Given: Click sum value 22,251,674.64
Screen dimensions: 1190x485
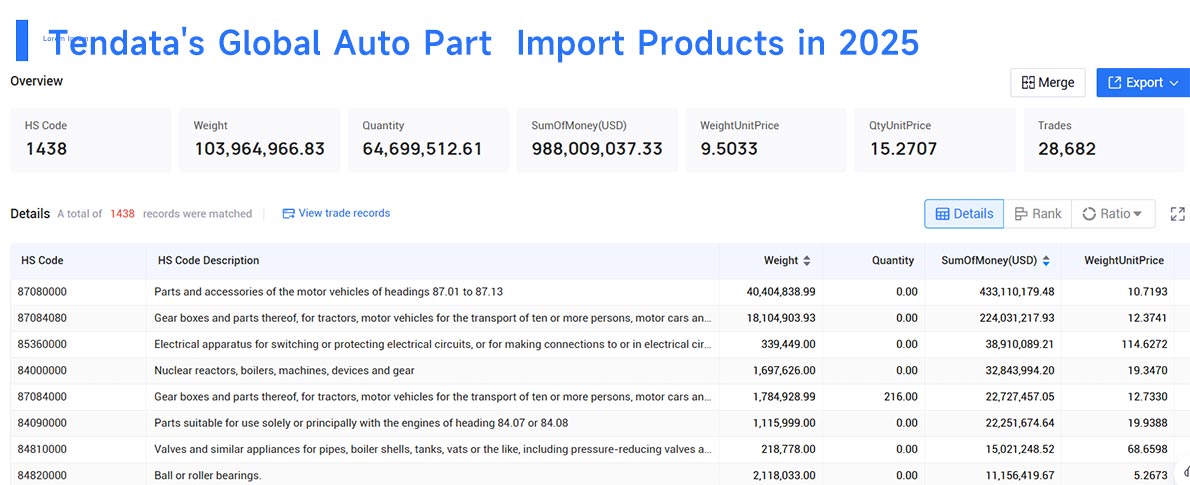Looking at the screenshot, I should (1020, 423).
